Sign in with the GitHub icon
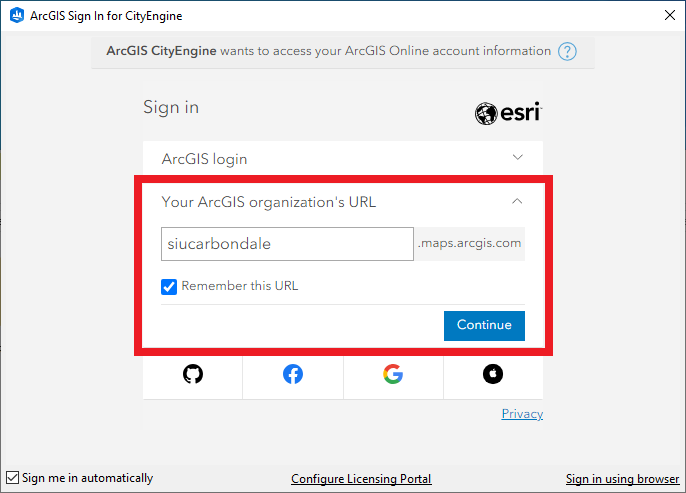The height and width of the screenshot is (493, 686). pos(193,374)
